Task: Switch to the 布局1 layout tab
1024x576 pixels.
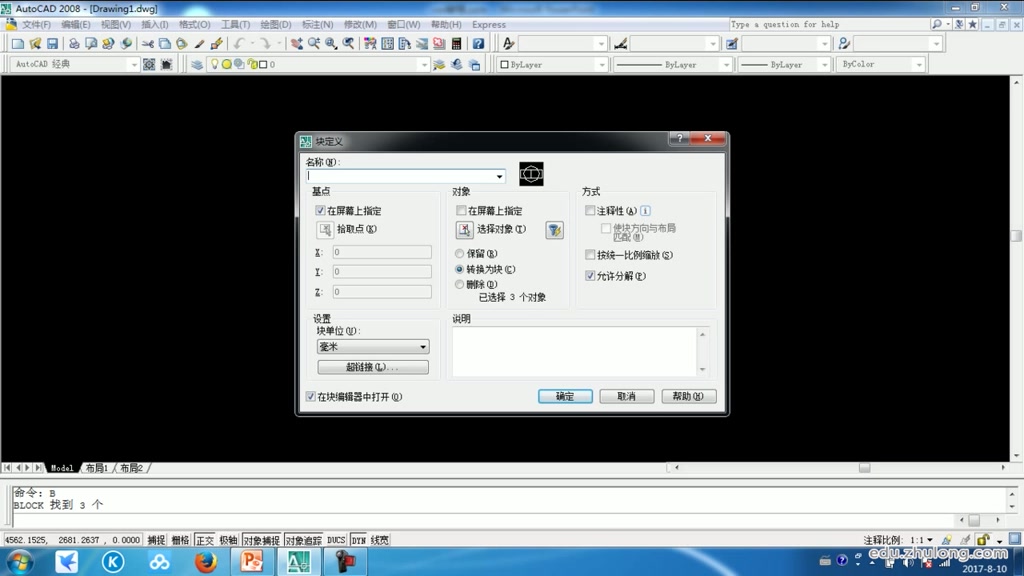Action: point(95,467)
